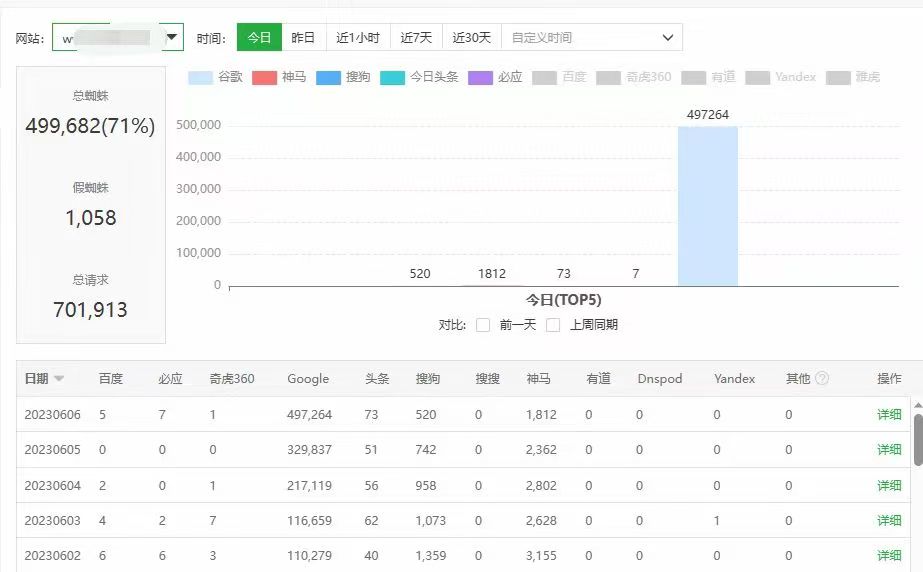Click the help icon beside 其他 column
923x572 pixels.
pos(822,379)
